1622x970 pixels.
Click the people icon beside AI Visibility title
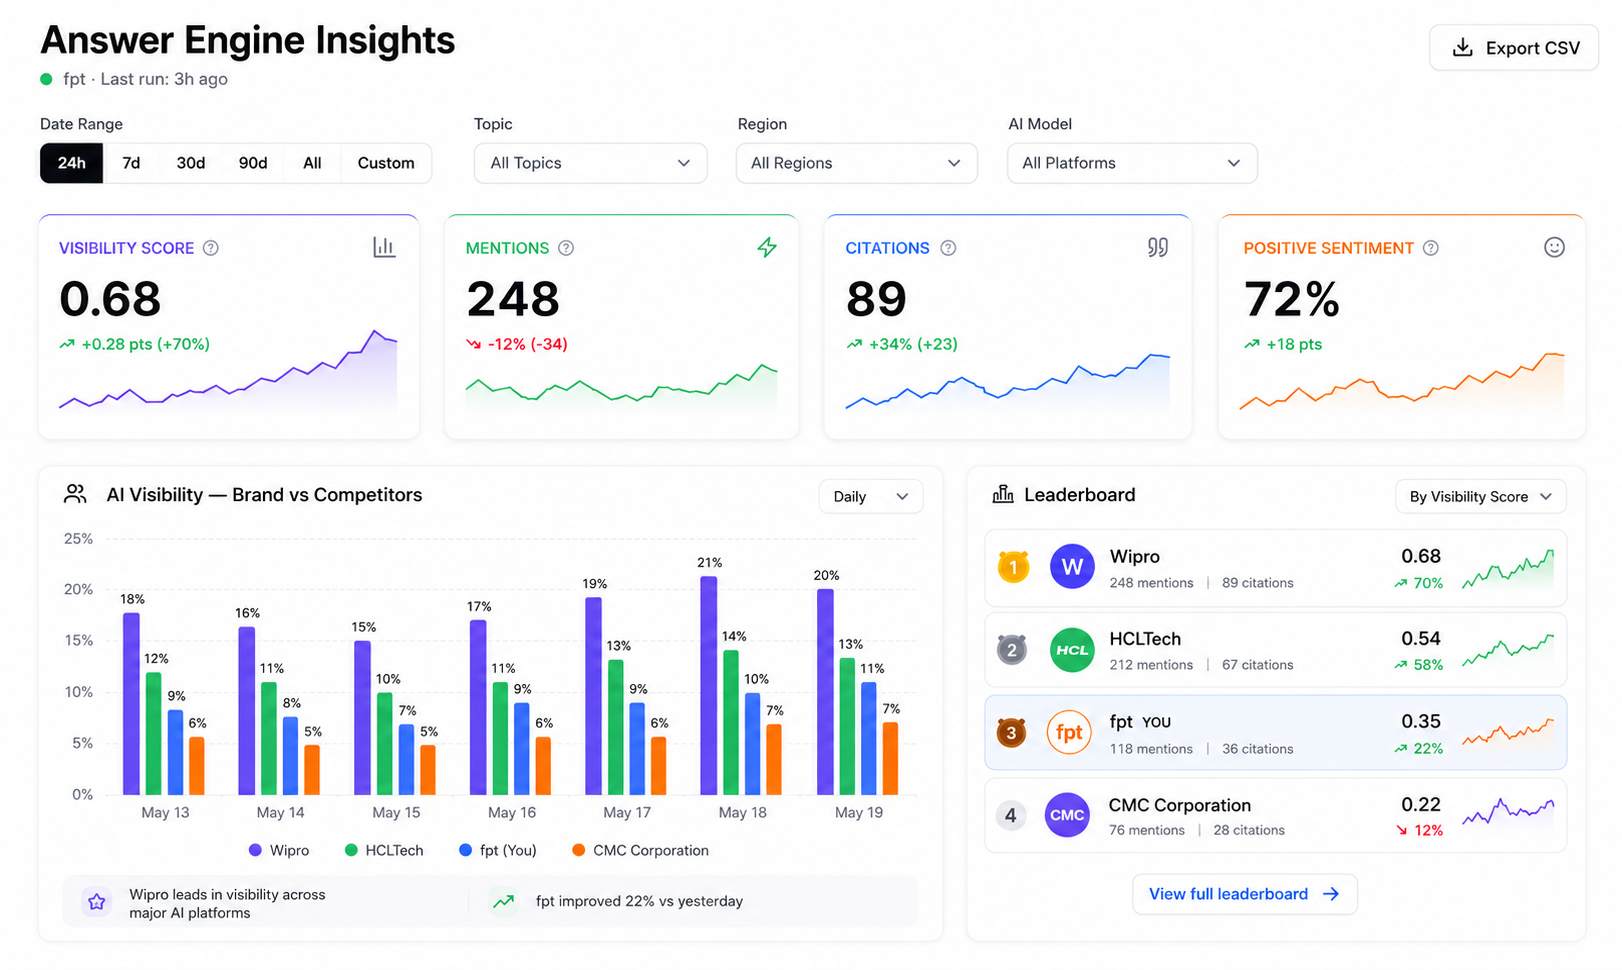75,494
